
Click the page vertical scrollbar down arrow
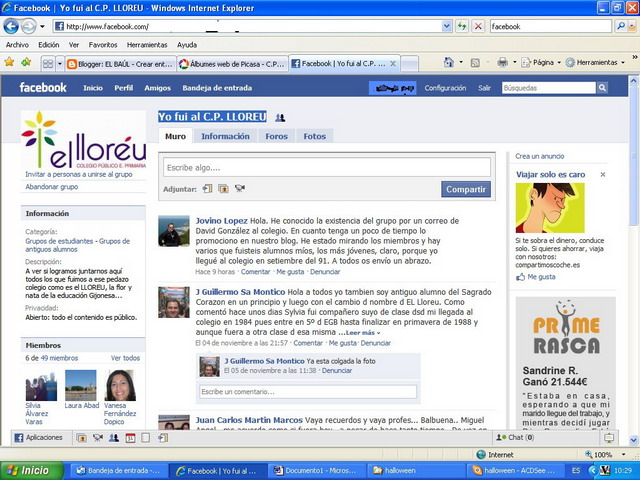[633, 440]
